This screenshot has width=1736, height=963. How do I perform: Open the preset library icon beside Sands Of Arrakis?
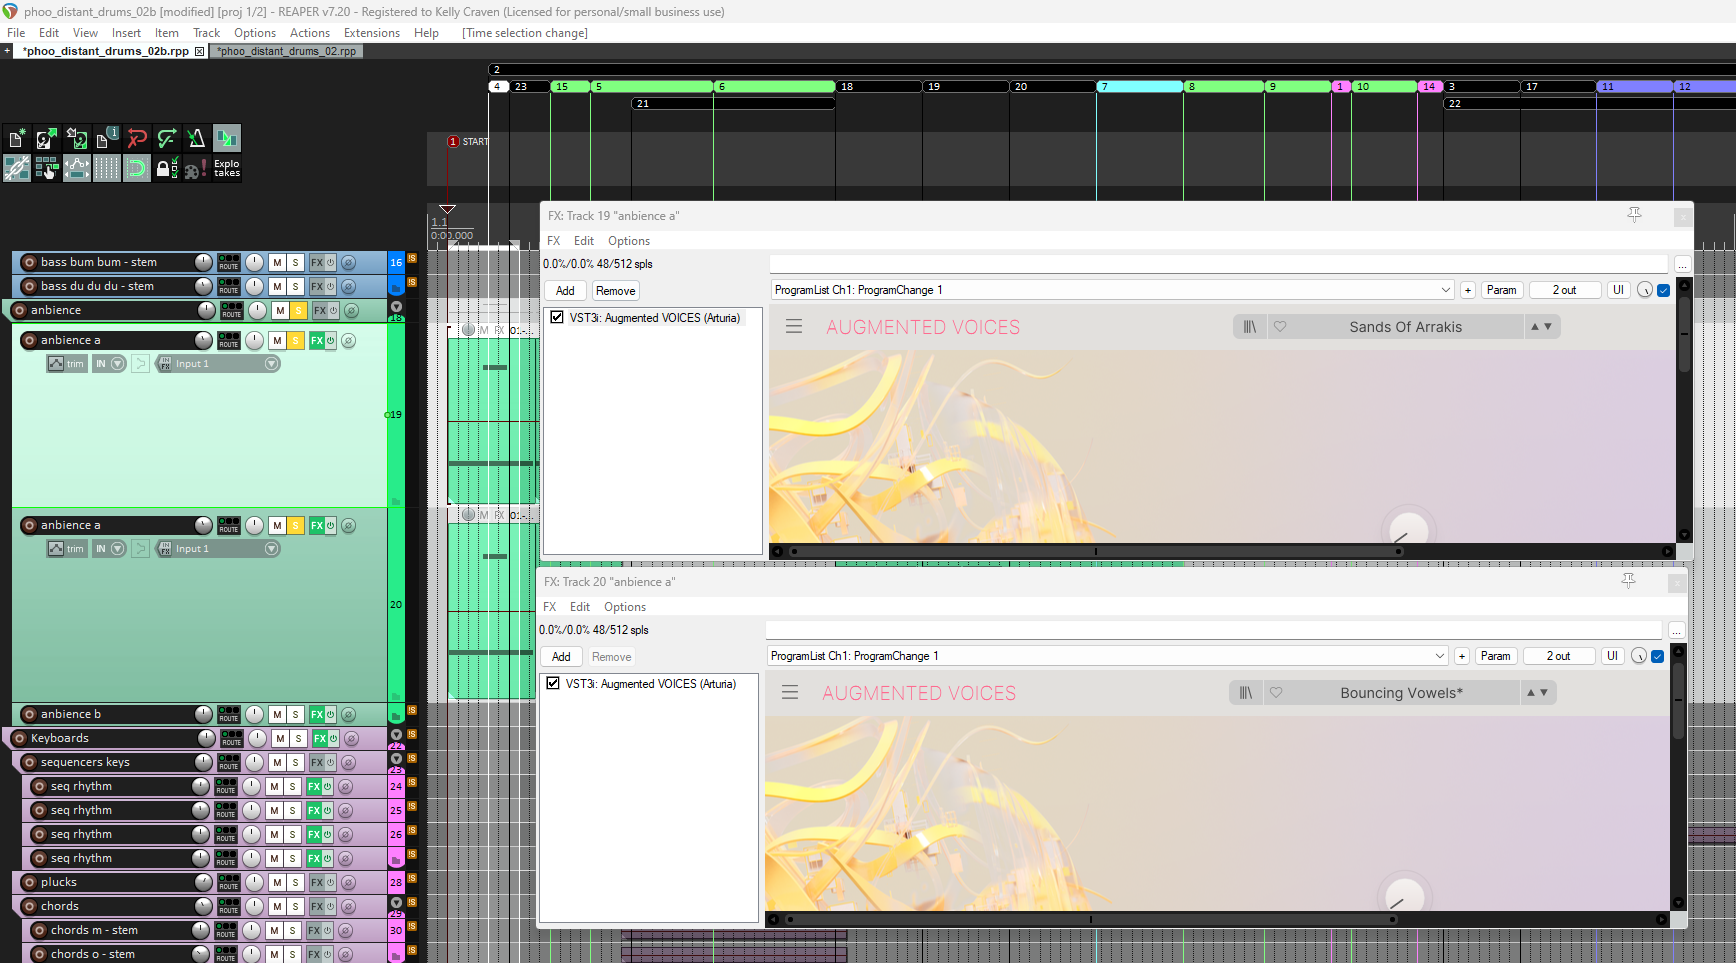(x=1249, y=327)
